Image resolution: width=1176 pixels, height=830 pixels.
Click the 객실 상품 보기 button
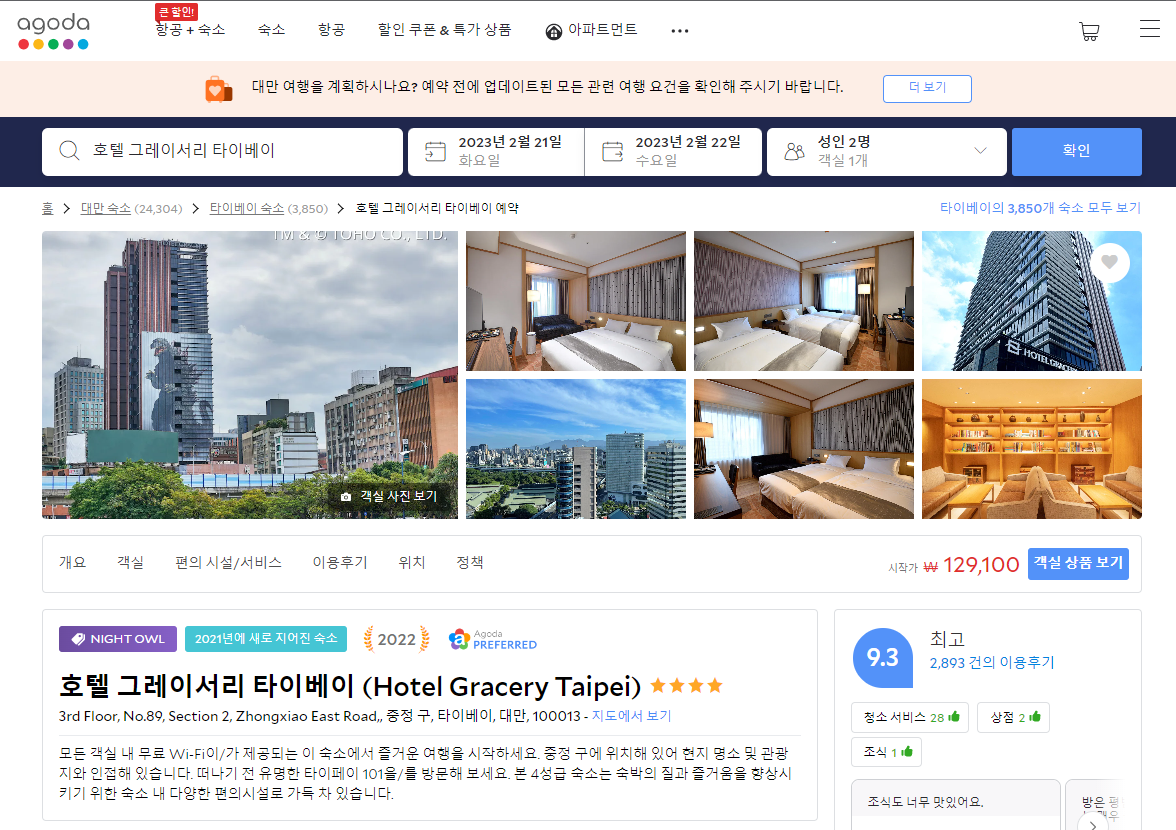coord(1078,564)
